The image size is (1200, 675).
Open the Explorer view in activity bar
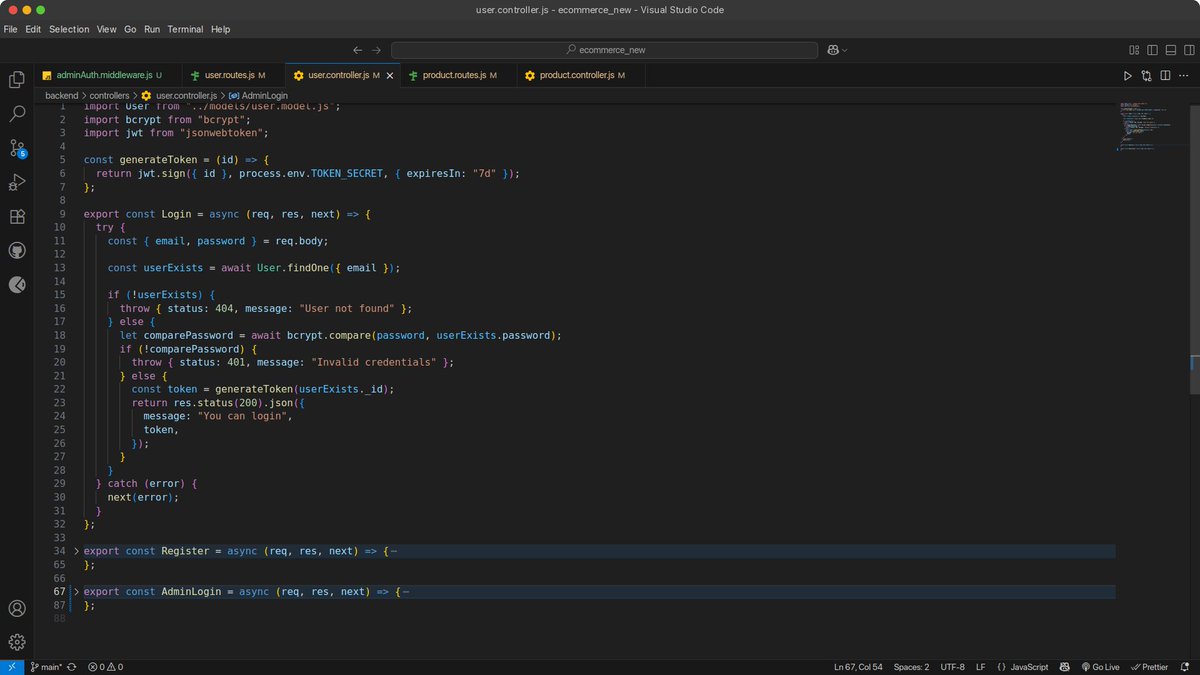[x=17, y=80]
